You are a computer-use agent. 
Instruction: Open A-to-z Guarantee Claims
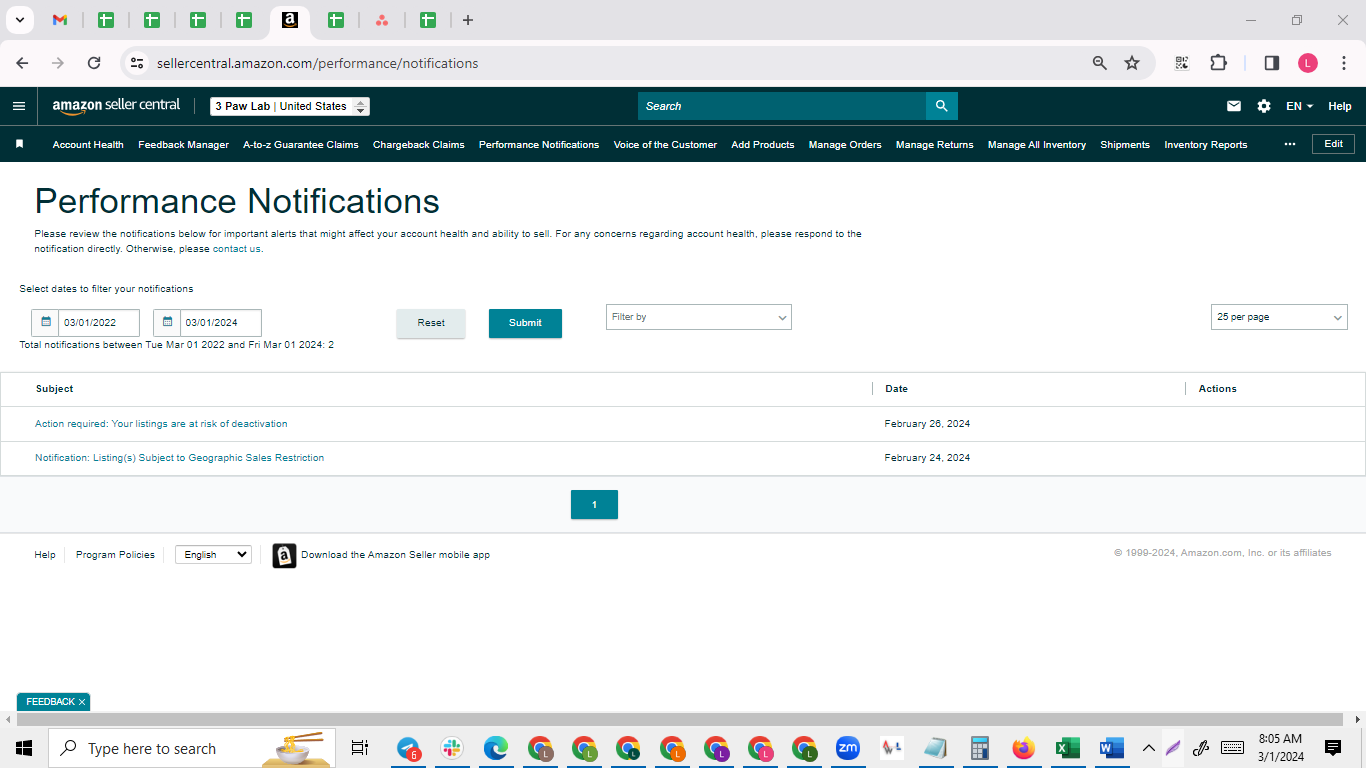coord(301,144)
